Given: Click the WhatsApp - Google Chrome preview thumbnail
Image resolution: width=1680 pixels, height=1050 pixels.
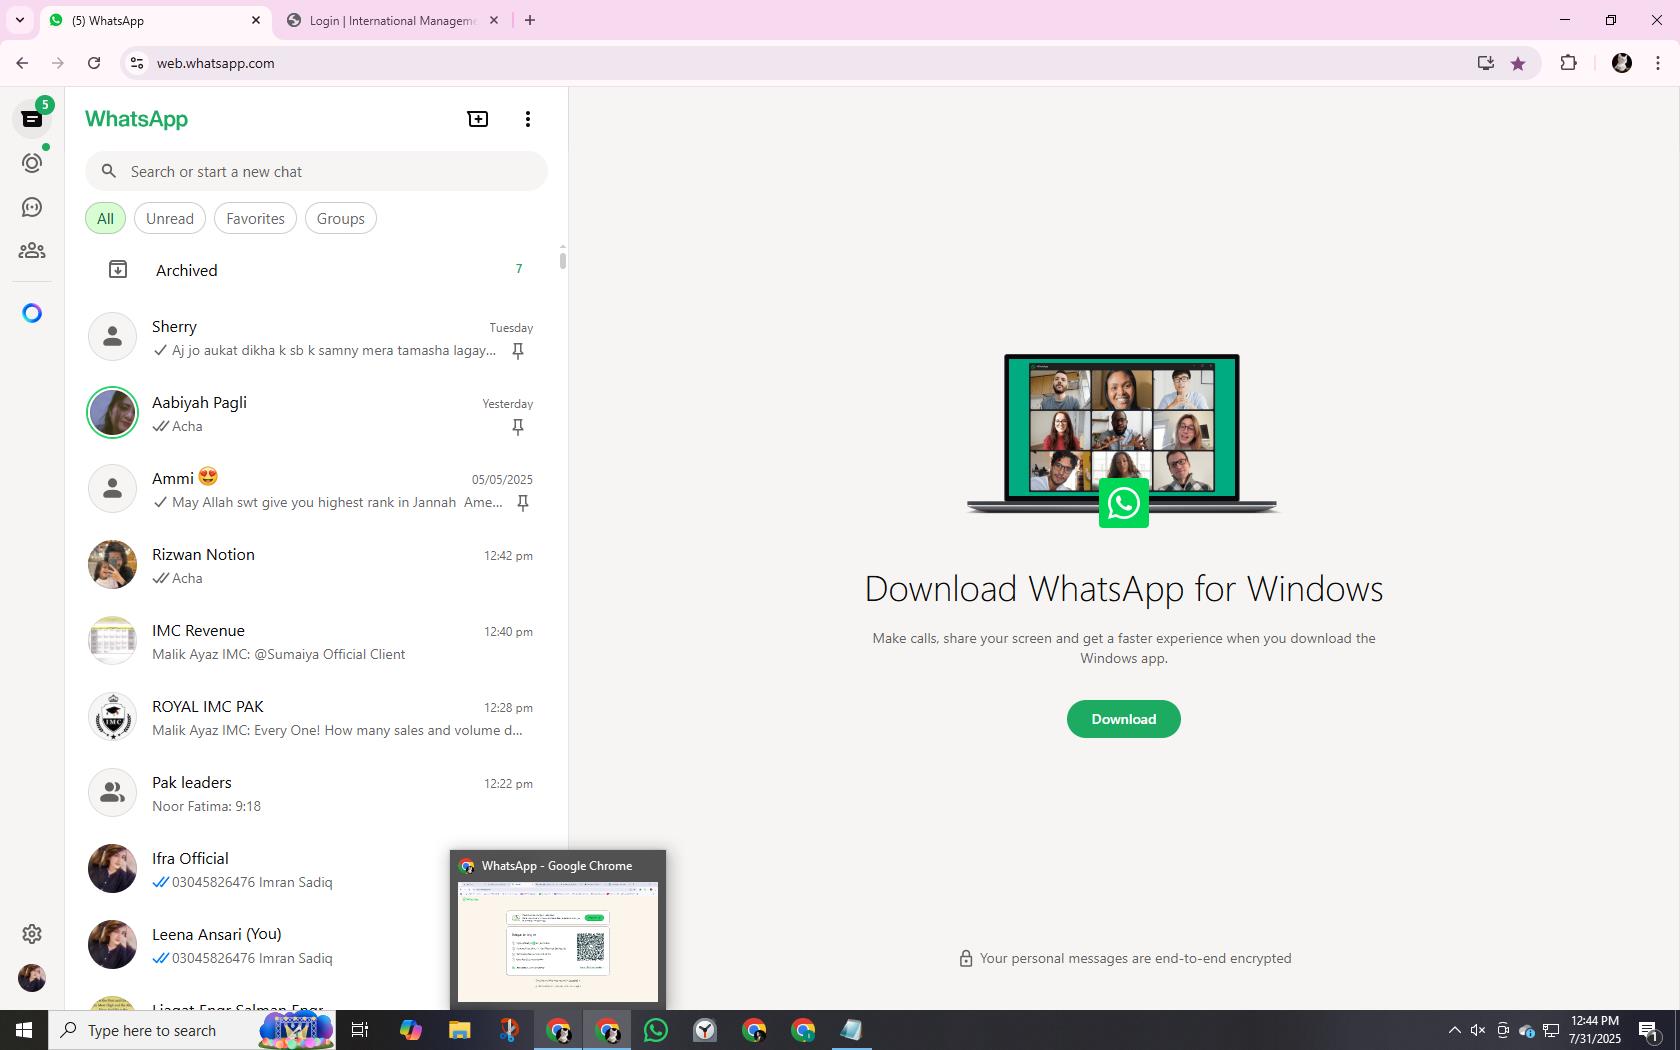Looking at the screenshot, I should (558, 942).
